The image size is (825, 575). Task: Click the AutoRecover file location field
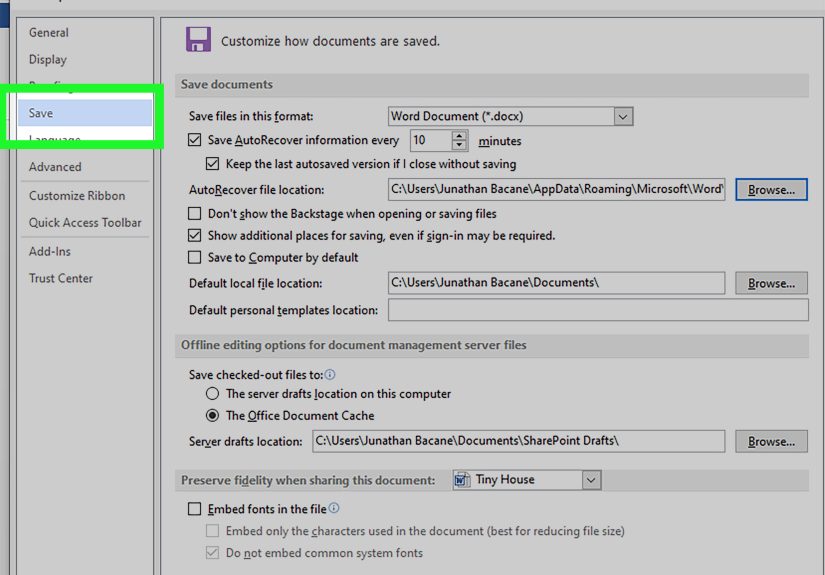click(x=556, y=189)
